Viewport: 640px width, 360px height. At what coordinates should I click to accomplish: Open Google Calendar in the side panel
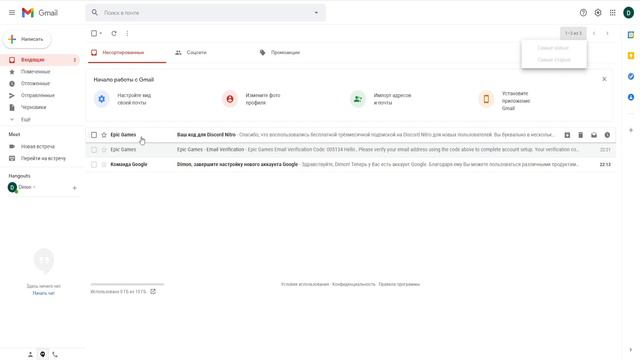coord(631,35)
